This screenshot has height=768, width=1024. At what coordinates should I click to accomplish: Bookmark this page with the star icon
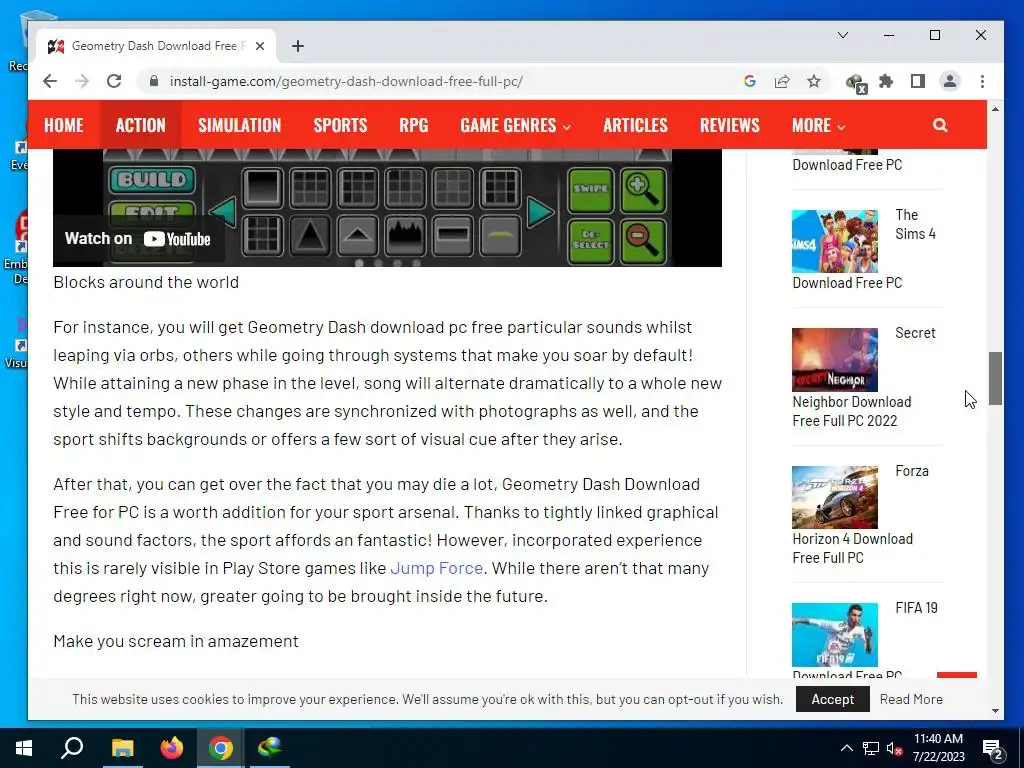pyautogui.click(x=814, y=81)
